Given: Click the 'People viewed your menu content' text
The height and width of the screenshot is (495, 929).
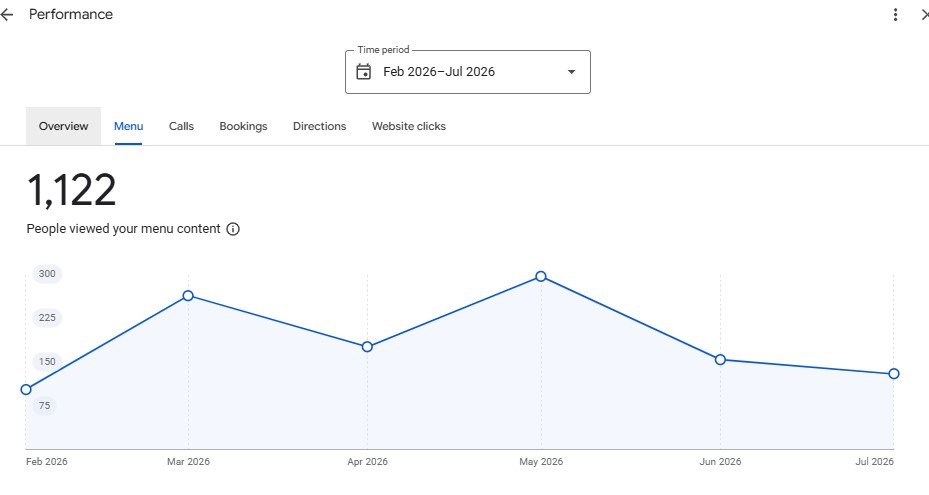Looking at the screenshot, I should coord(123,229).
